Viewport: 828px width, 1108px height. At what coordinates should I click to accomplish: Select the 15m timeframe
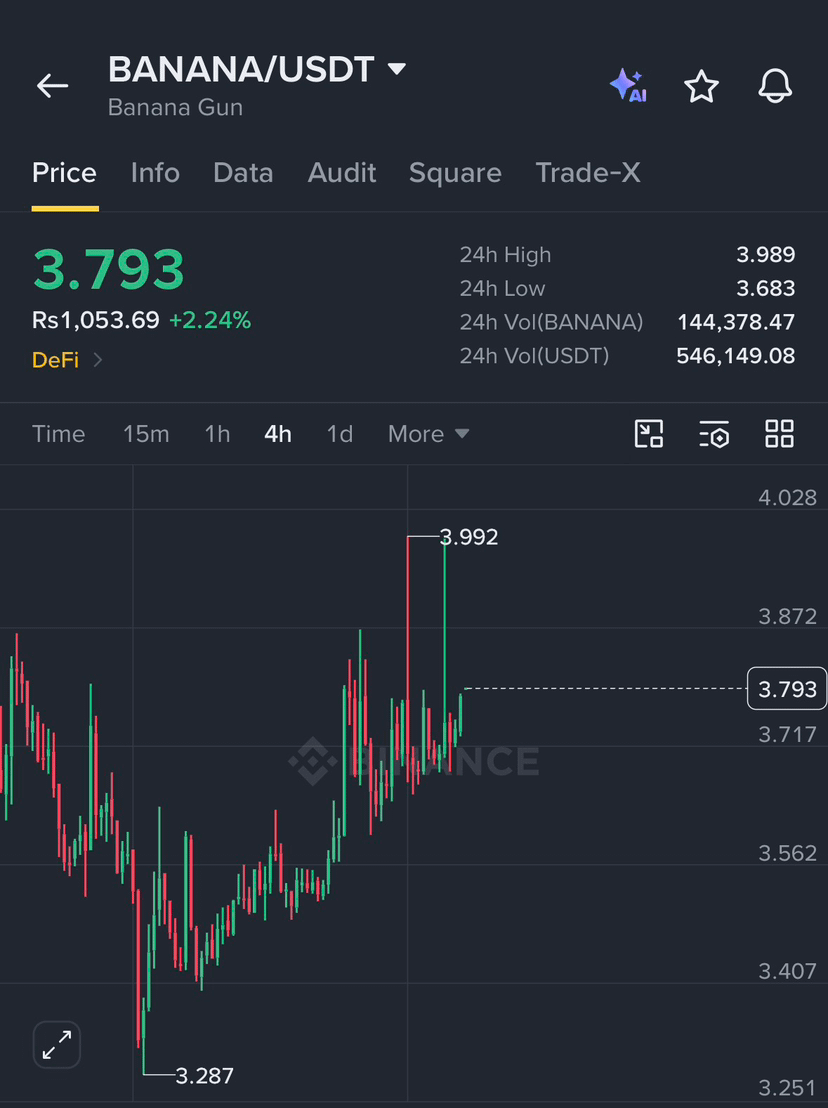146,434
